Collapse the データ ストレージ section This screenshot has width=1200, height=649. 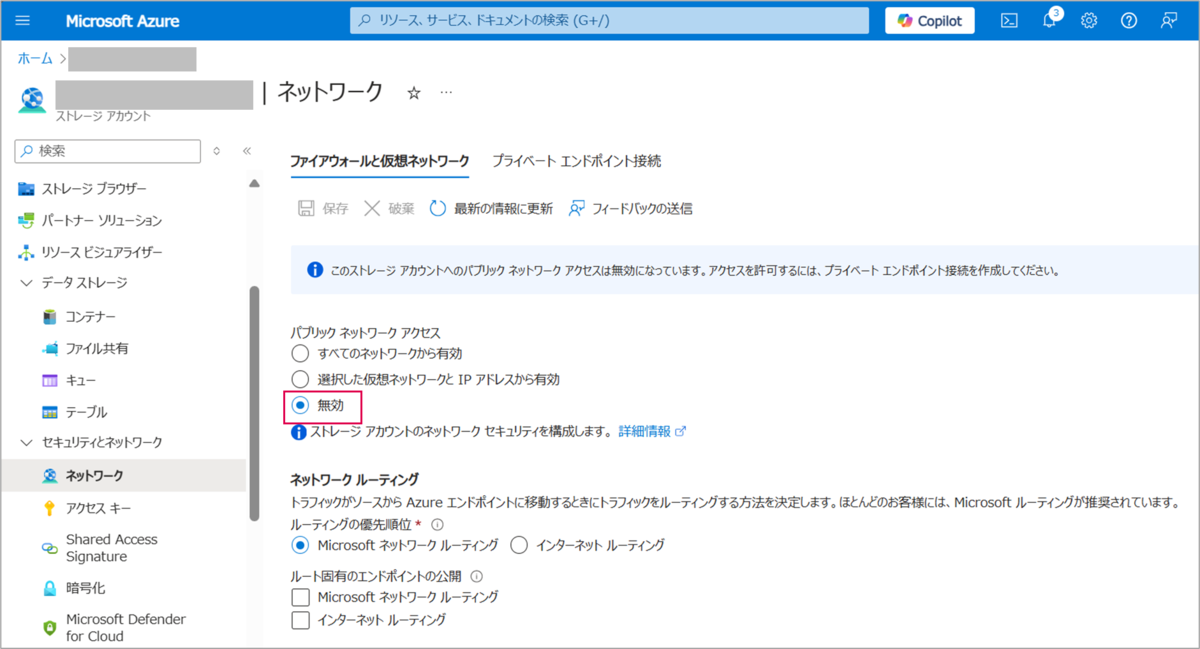click(26, 283)
